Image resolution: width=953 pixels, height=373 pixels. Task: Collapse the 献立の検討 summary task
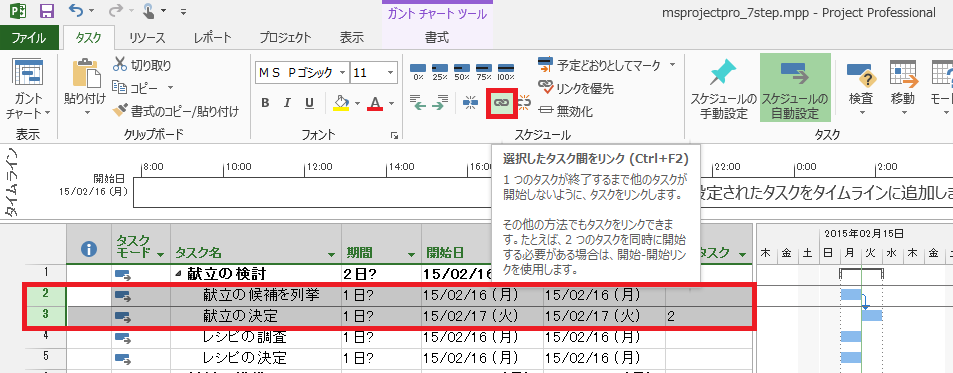(x=178, y=273)
